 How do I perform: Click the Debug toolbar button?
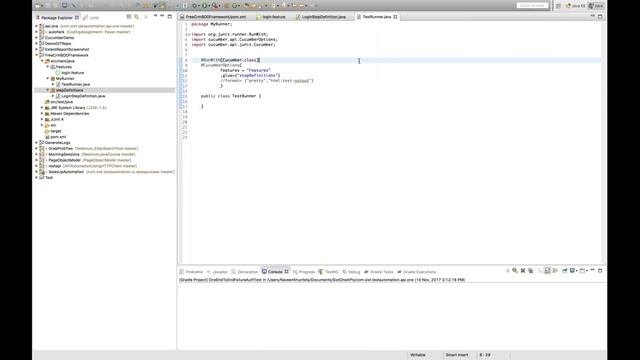[x=194, y=6]
